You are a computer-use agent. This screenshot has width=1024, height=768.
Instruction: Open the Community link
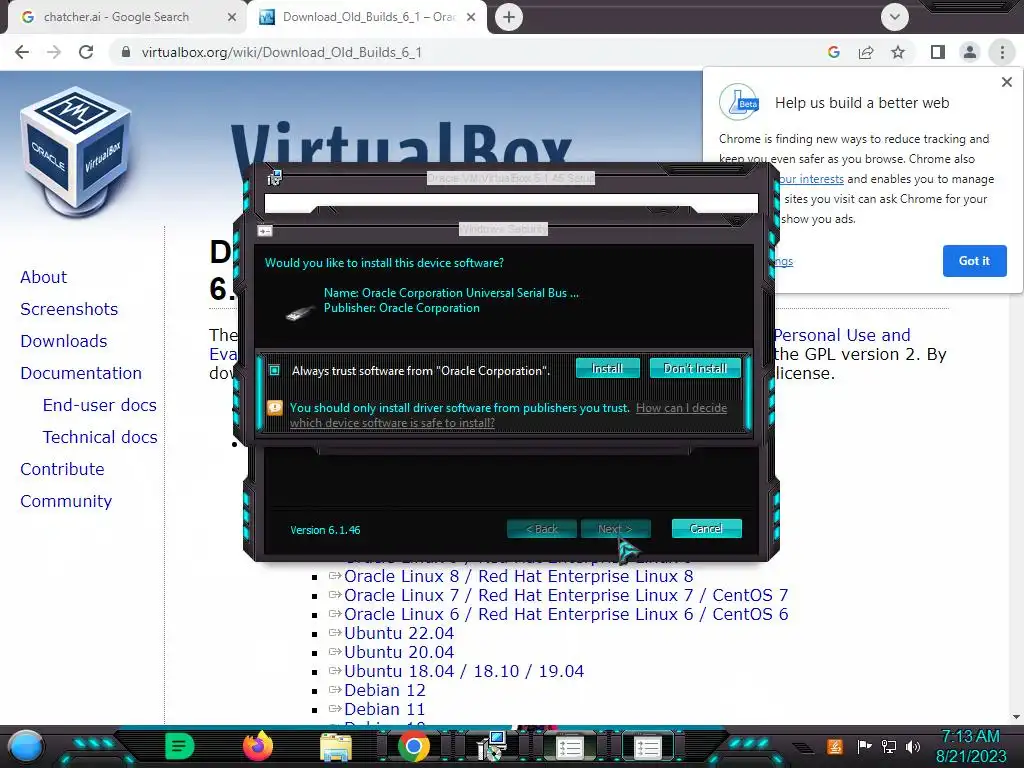[x=66, y=501]
